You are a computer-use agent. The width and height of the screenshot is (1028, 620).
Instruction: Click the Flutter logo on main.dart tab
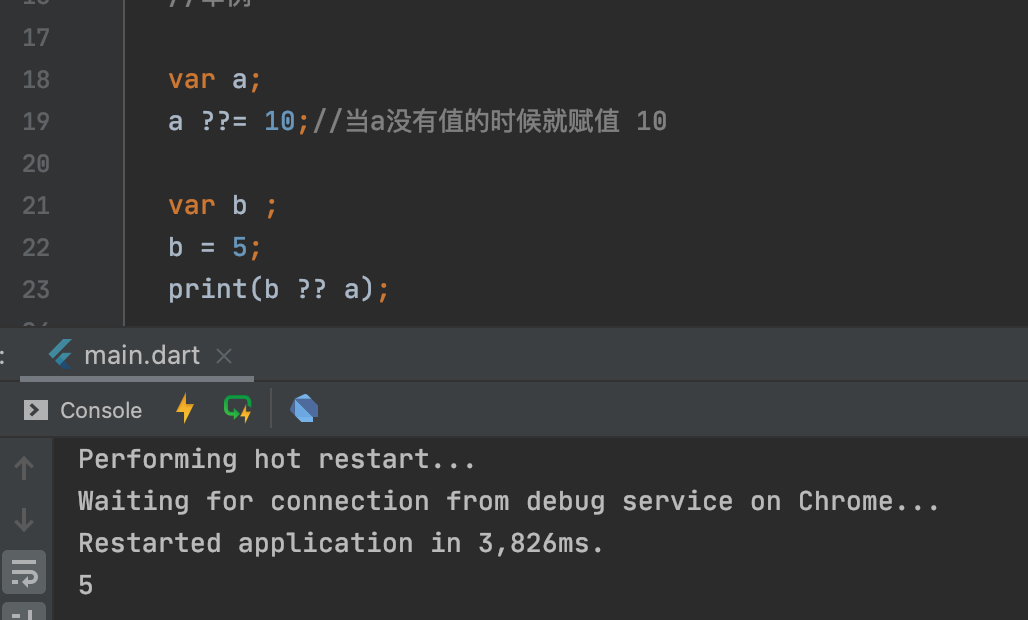coord(60,354)
